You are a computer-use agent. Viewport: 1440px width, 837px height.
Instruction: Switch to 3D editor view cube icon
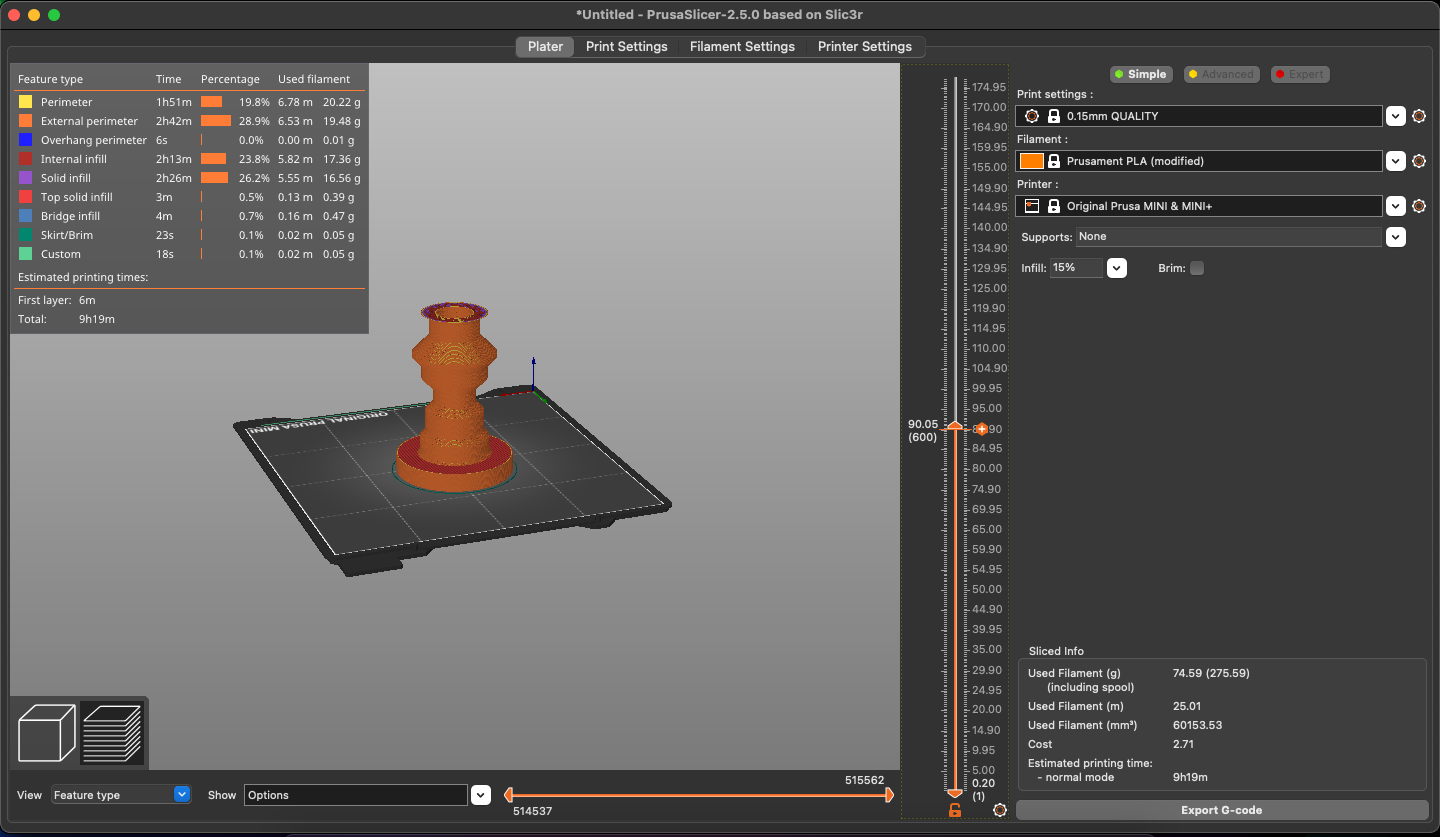(x=47, y=733)
